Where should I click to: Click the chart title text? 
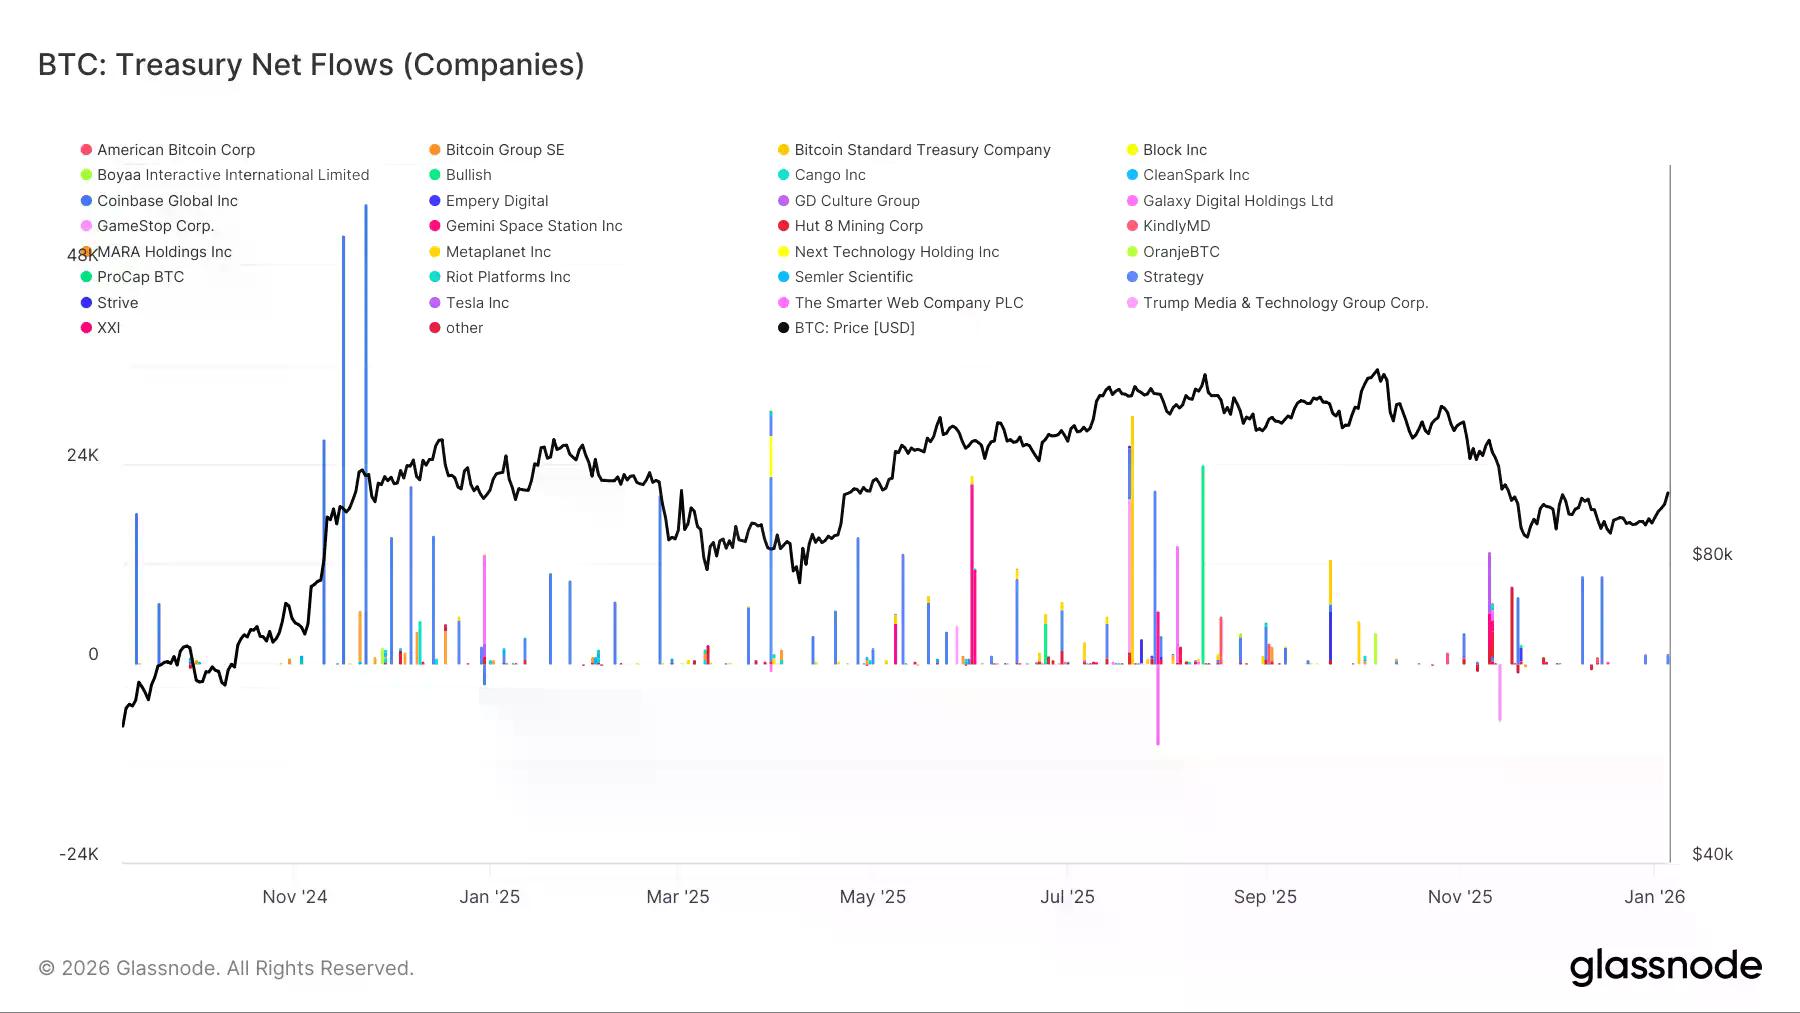click(311, 65)
